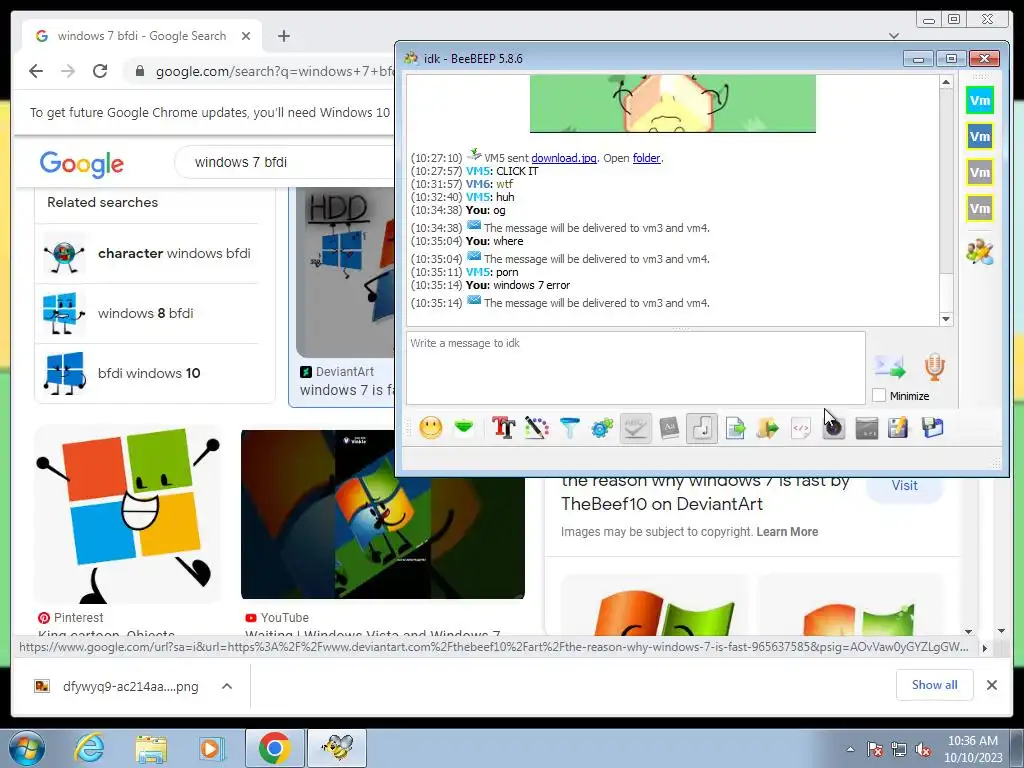Click the group users icon in BeeBEEP sidebar
The image size is (1024, 768).
tap(980, 251)
